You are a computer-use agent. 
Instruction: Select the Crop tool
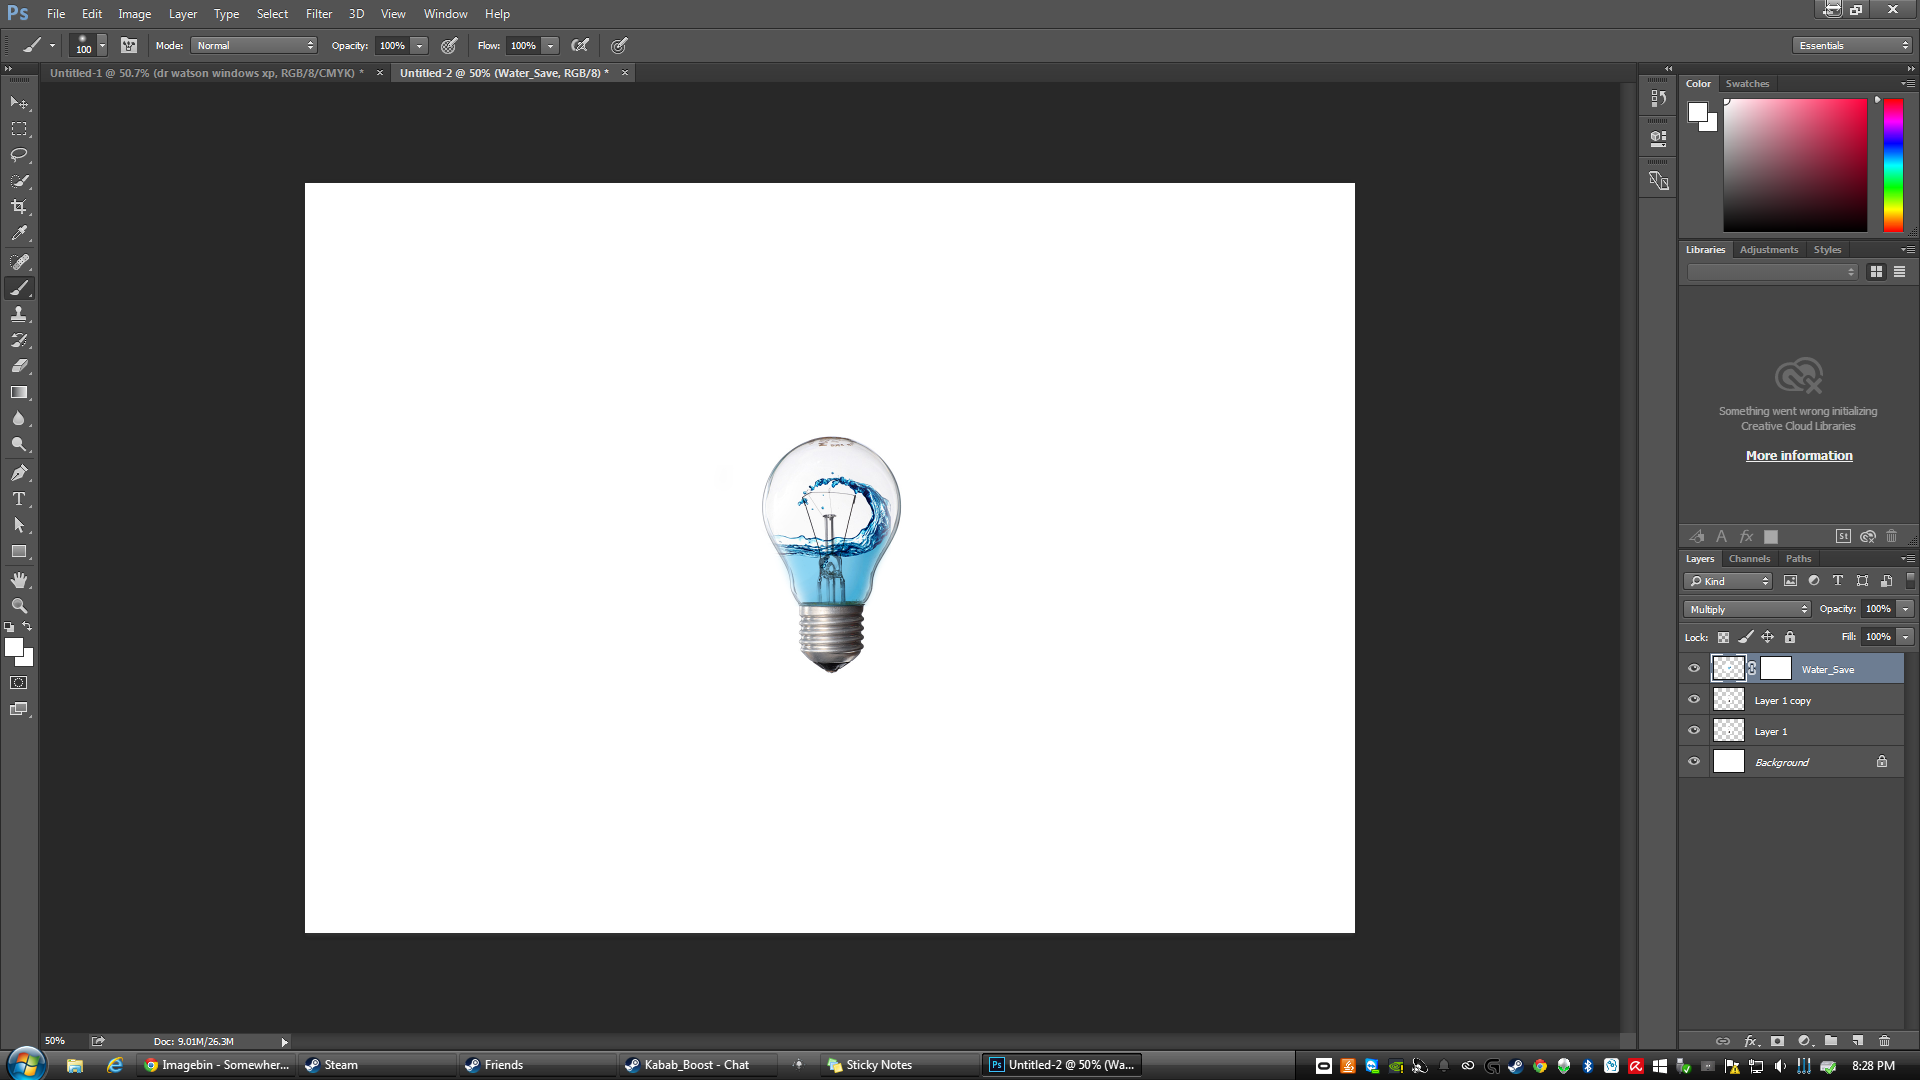click(19, 207)
